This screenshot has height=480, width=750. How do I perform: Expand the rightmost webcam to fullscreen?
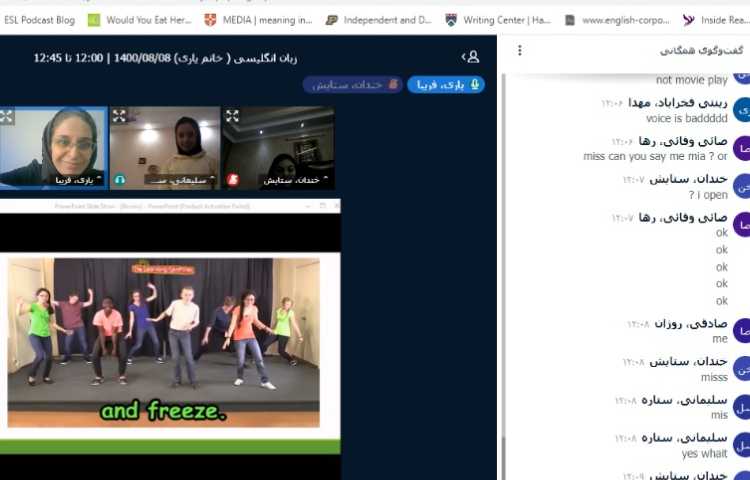click(232, 116)
